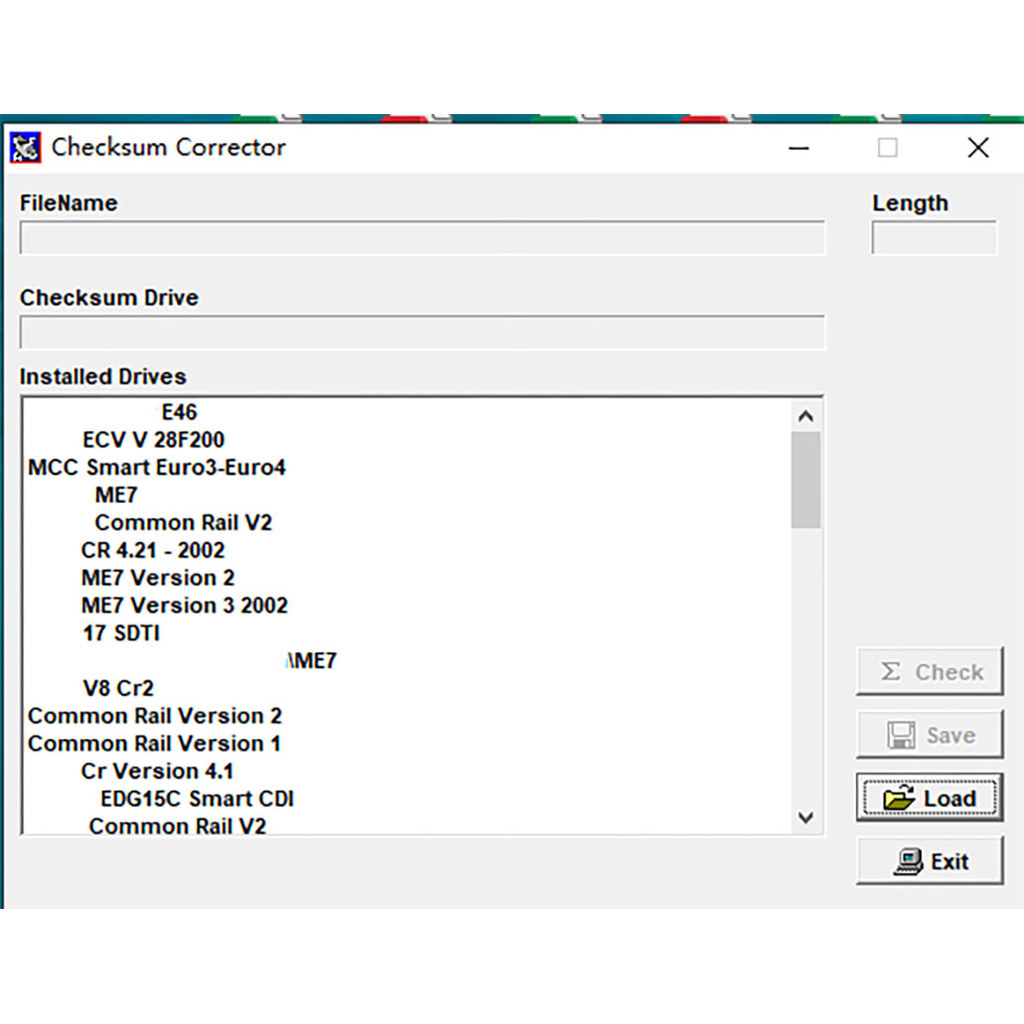Click the disabled Check button
The height and width of the screenshot is (1024, 1024).
pos(930,671)
